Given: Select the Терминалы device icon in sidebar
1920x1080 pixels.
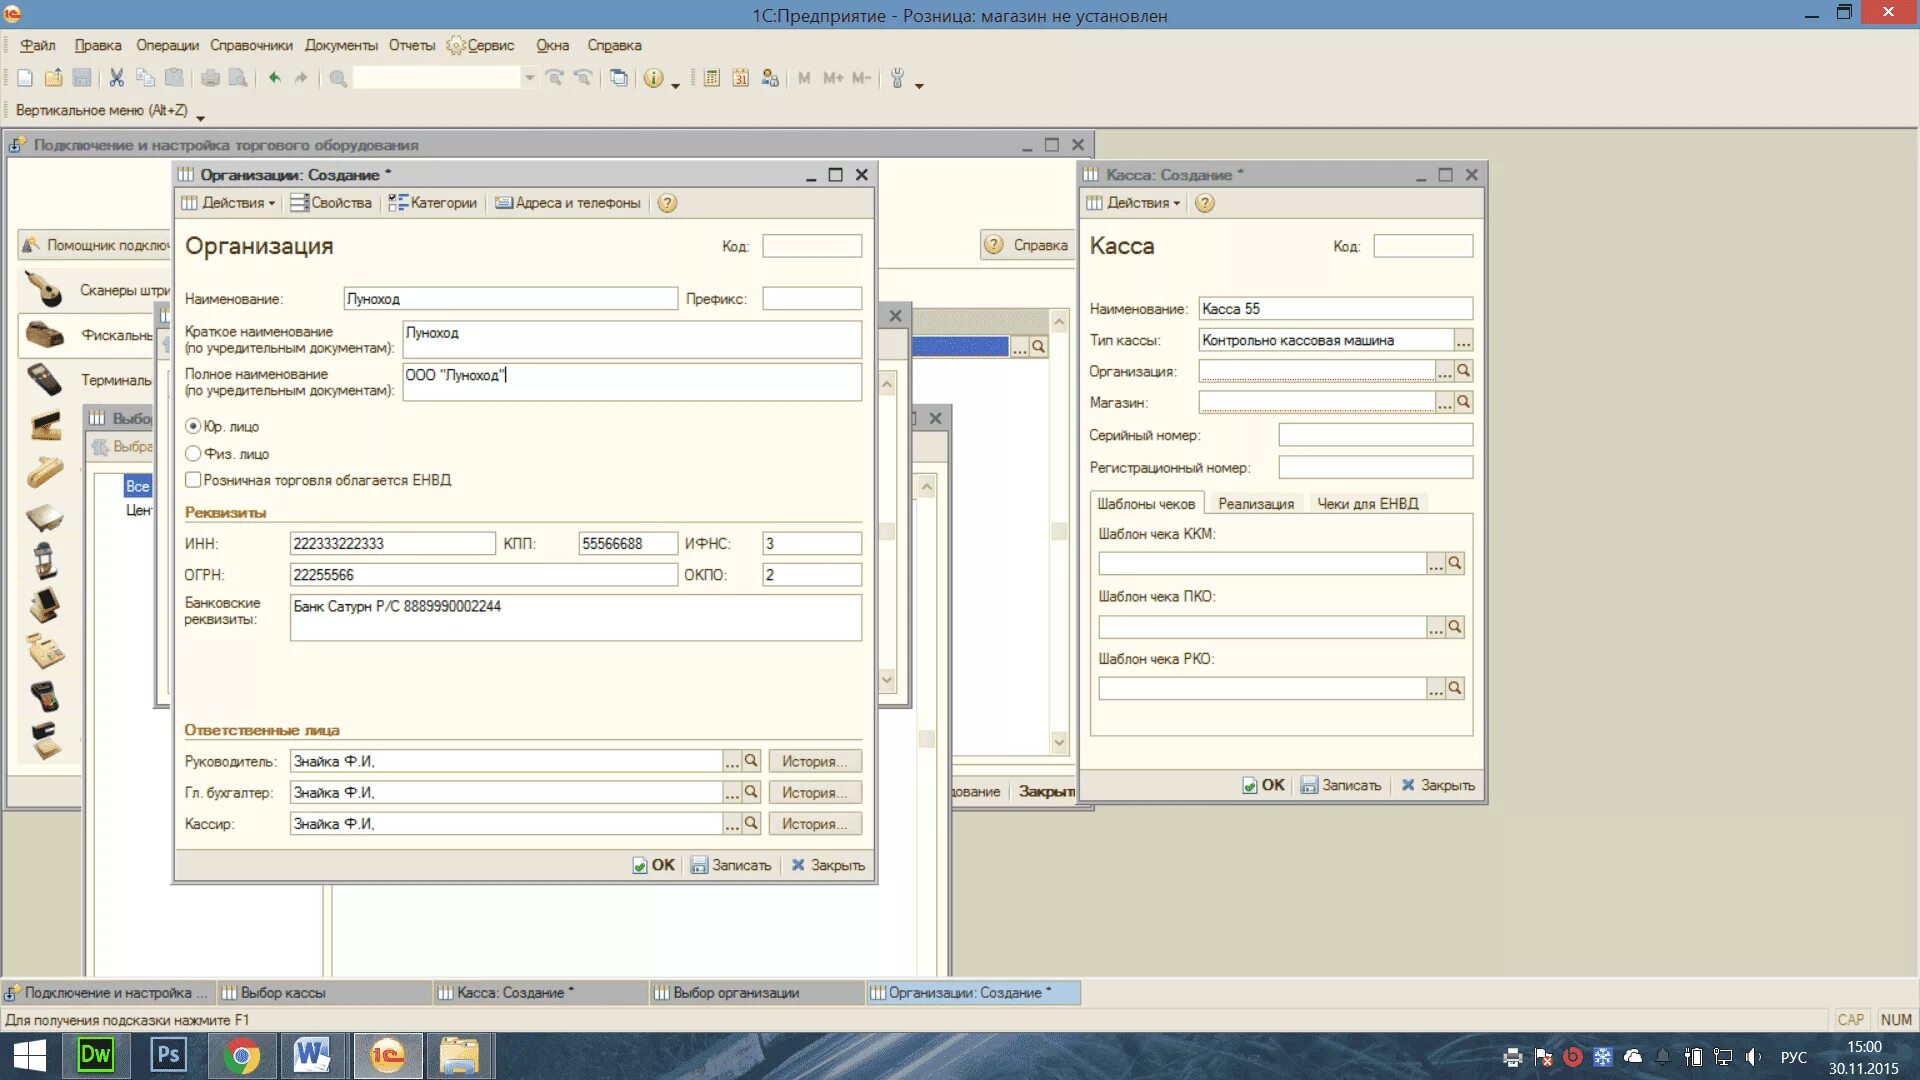Looking at the screenshot, I should click(44, 380).
